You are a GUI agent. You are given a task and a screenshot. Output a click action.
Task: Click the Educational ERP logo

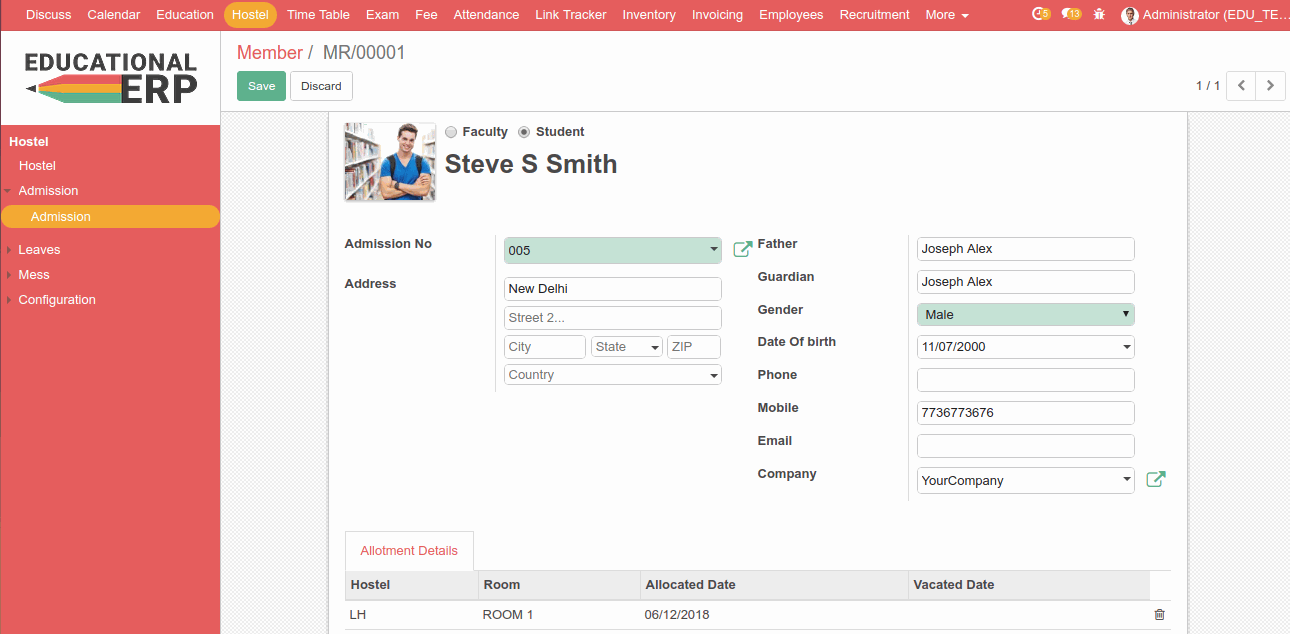(110, 78)
